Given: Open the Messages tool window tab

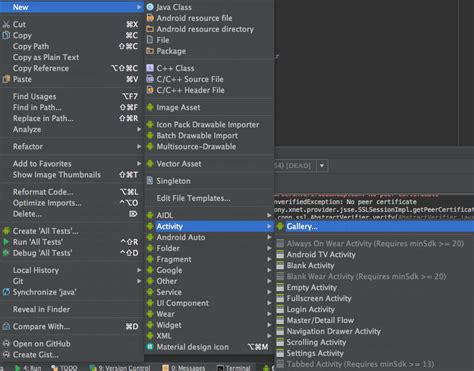Looking at the screenshot, I should 184,368.
